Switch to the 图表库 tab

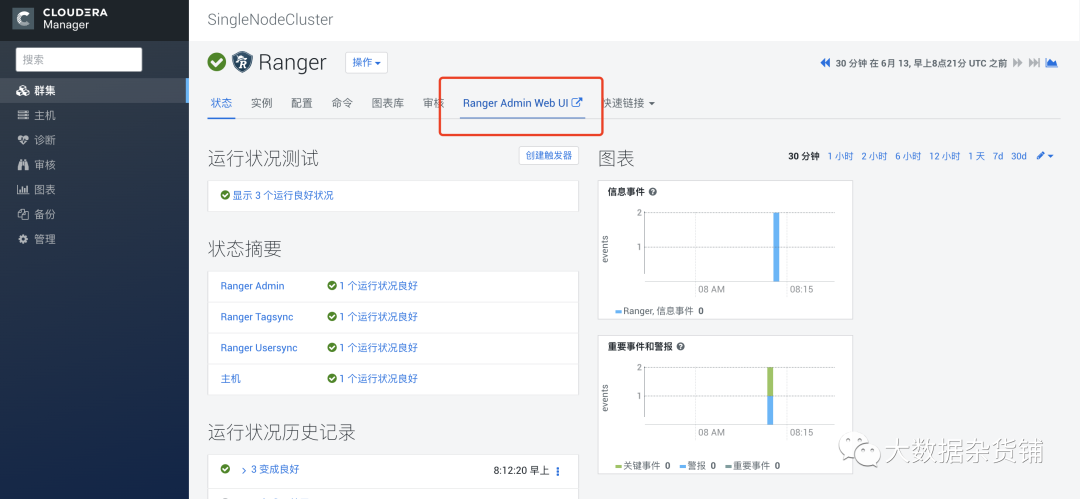point(388,103)
